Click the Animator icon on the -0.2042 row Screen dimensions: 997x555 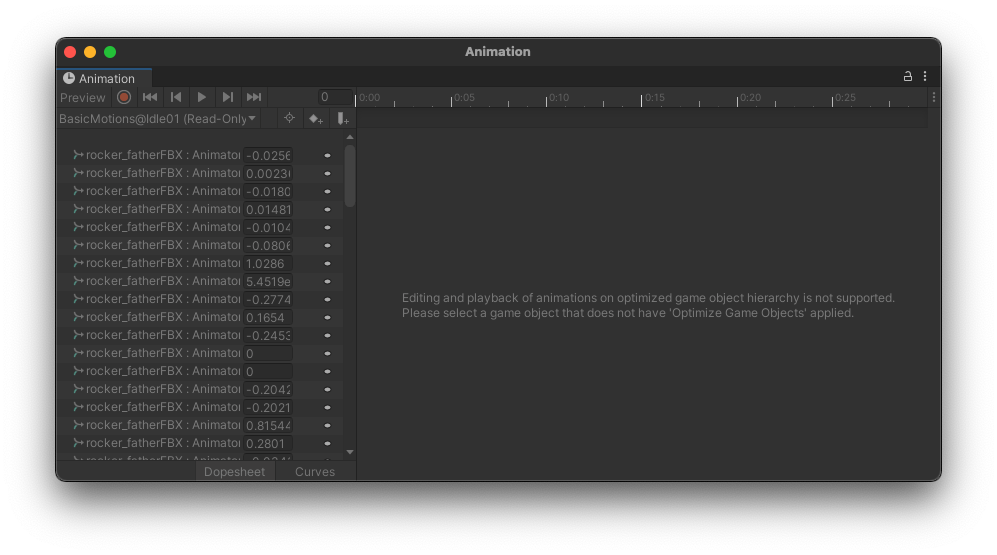(x=78, y=389)
